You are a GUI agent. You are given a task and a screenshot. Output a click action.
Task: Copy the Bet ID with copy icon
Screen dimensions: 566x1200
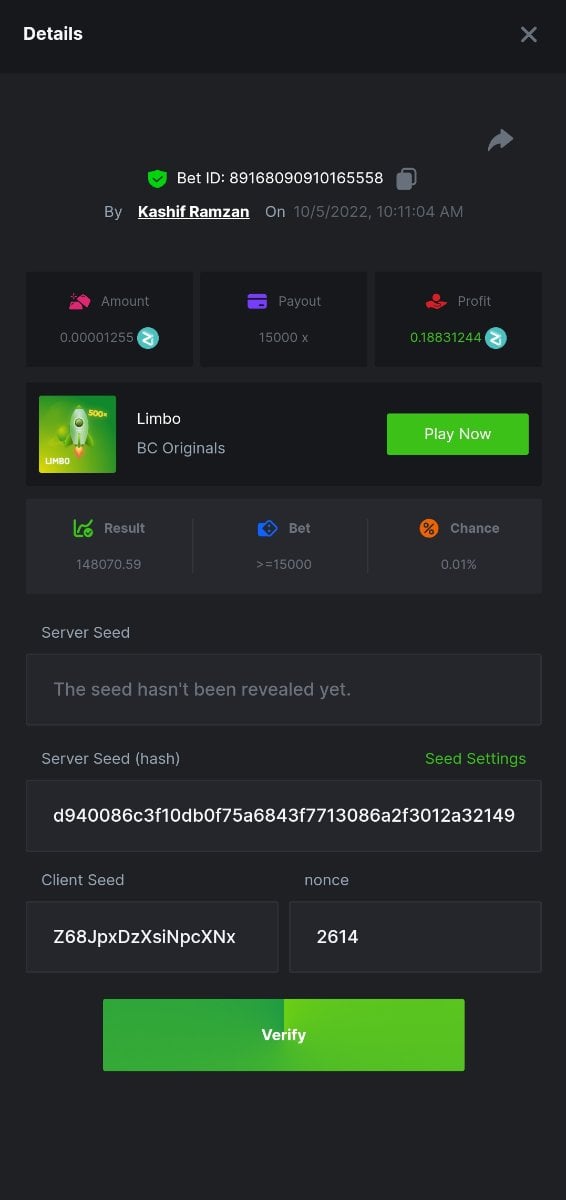(406, 178)
